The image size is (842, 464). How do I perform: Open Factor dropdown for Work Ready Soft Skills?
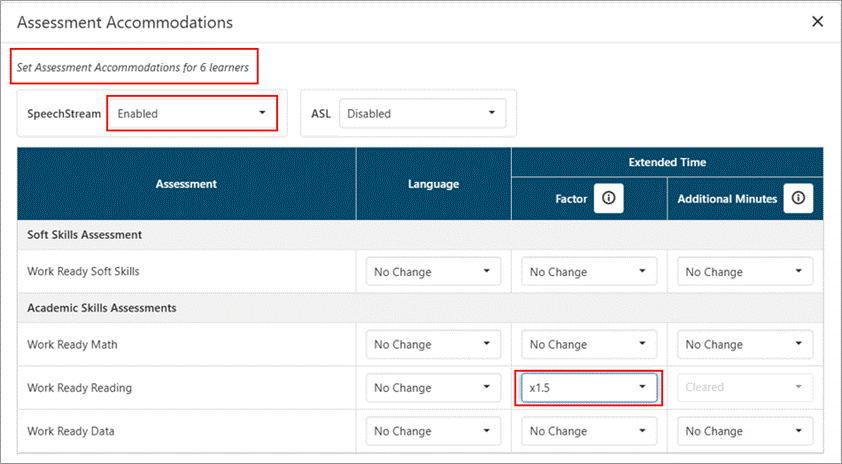(x=589, y=272)
